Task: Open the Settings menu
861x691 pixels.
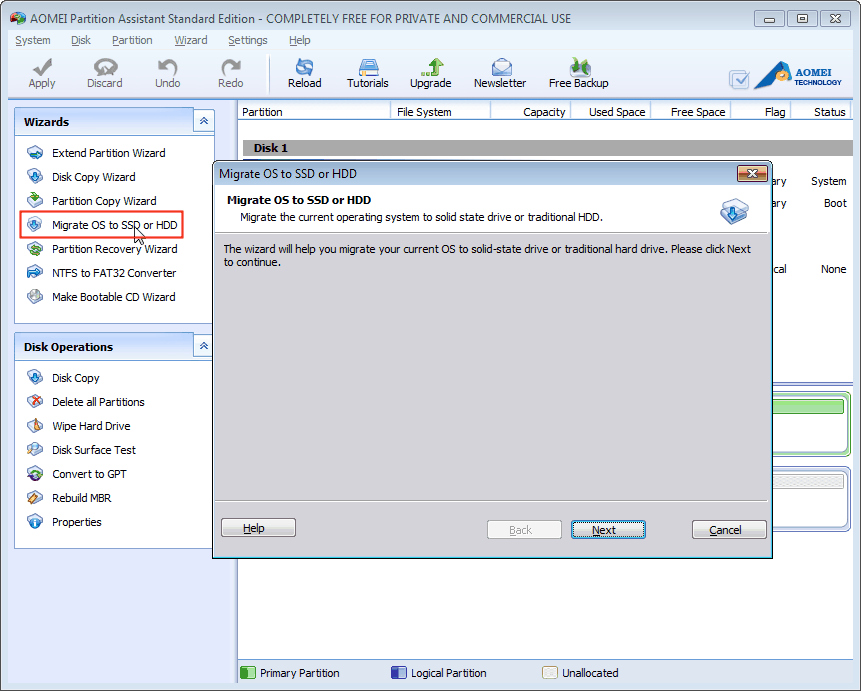Action: click(x=248, y=40)
